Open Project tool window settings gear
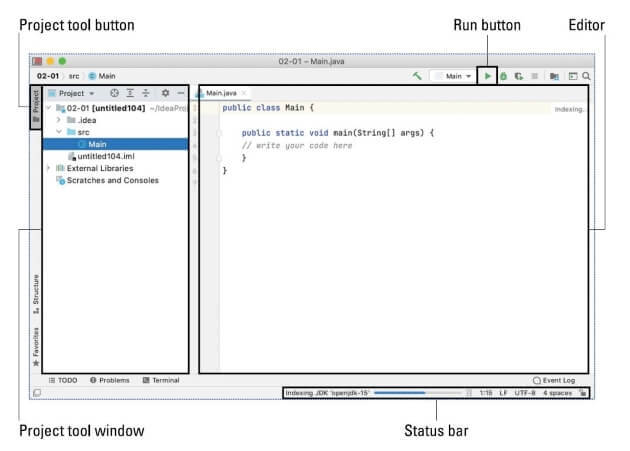The width and height of the screenshot is (630, 451). (x=165, y=93)
